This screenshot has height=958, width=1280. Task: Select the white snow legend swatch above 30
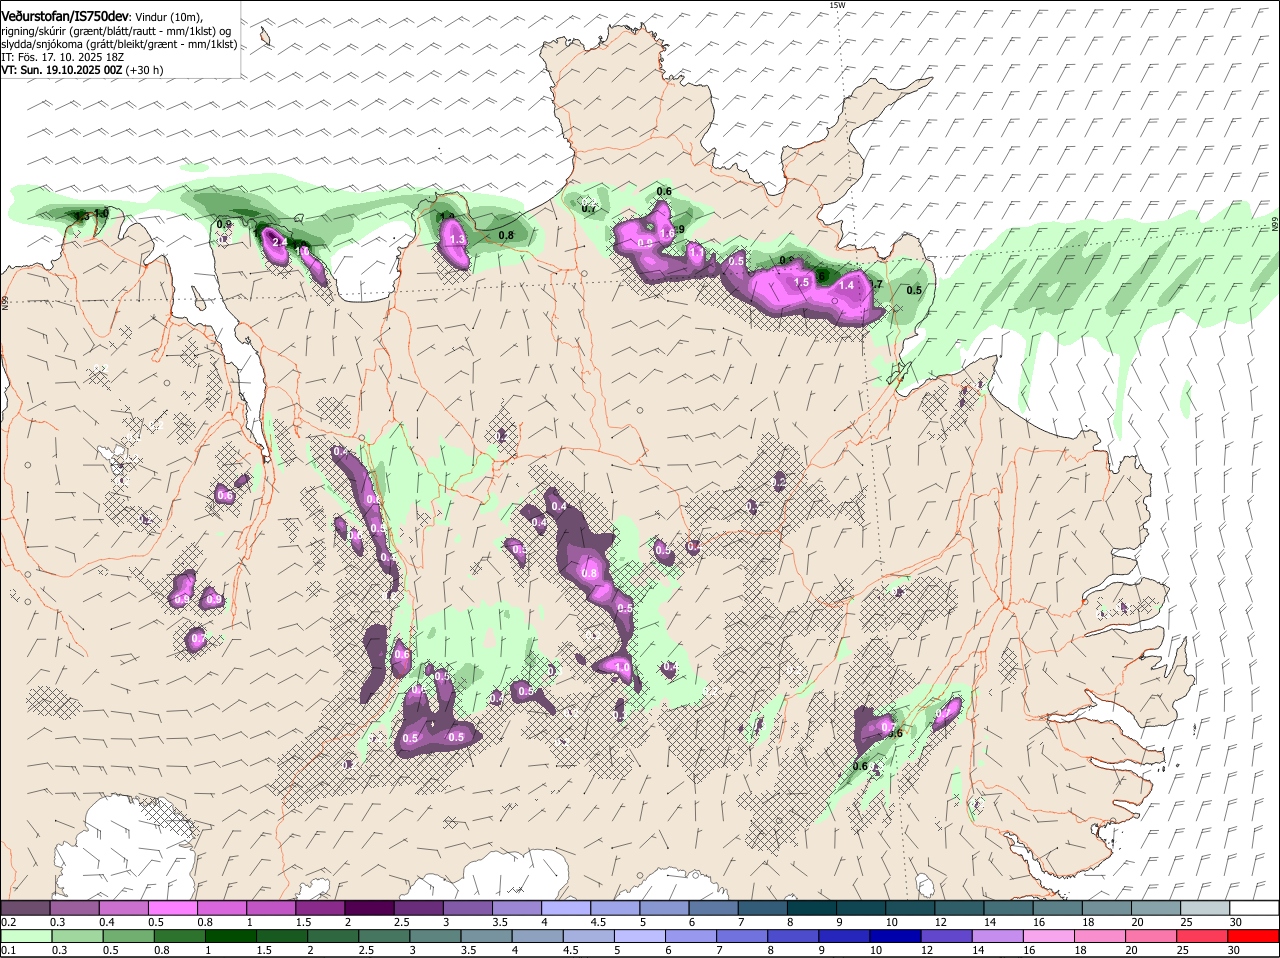pos(1255,907)
